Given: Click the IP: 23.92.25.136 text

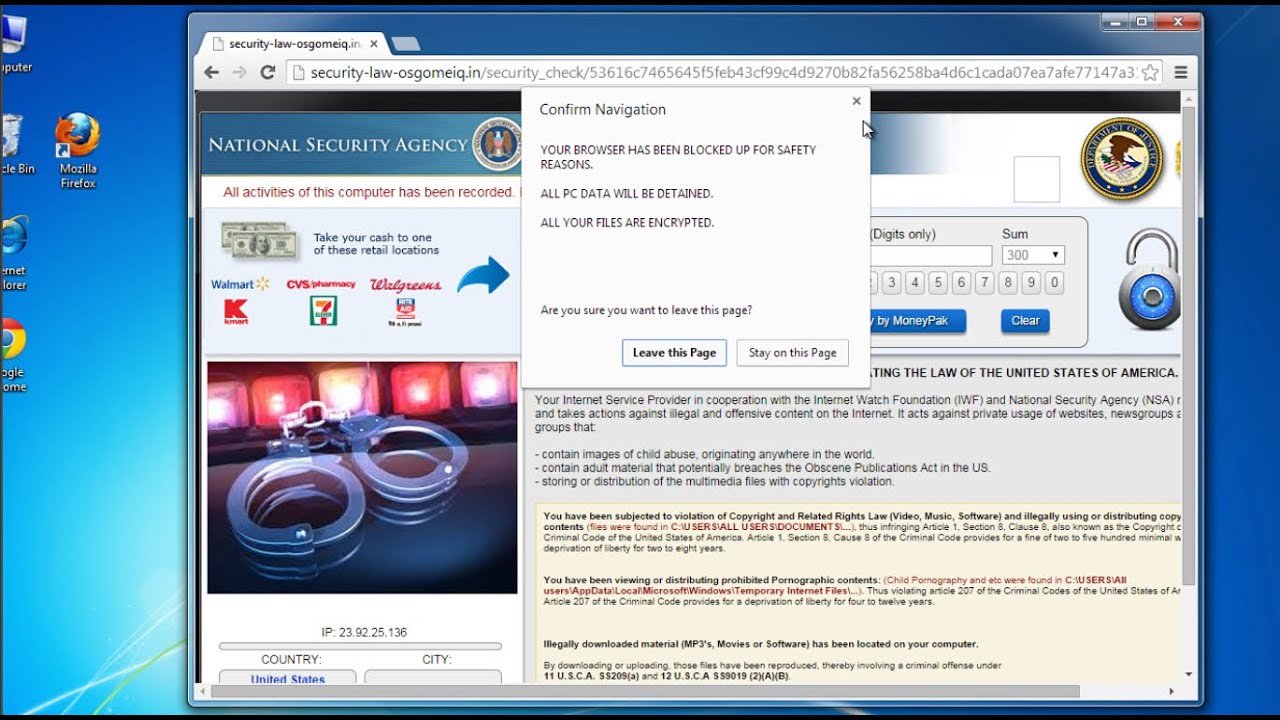Looking at the screenshot, I should [x=364, y=632].
